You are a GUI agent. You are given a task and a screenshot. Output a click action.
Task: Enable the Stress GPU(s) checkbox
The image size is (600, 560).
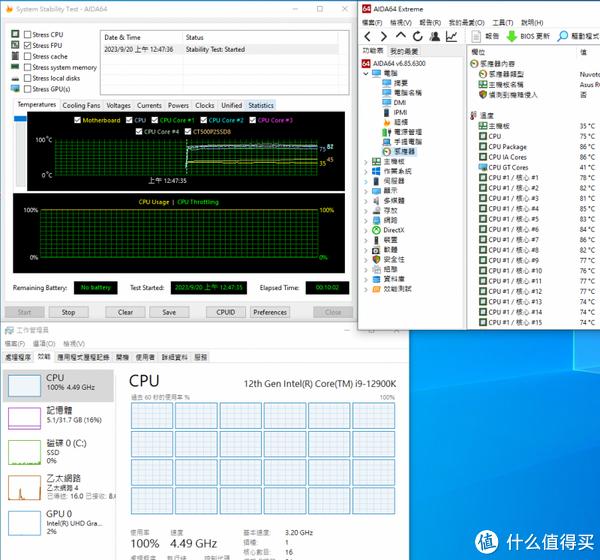tap(28, 89)
